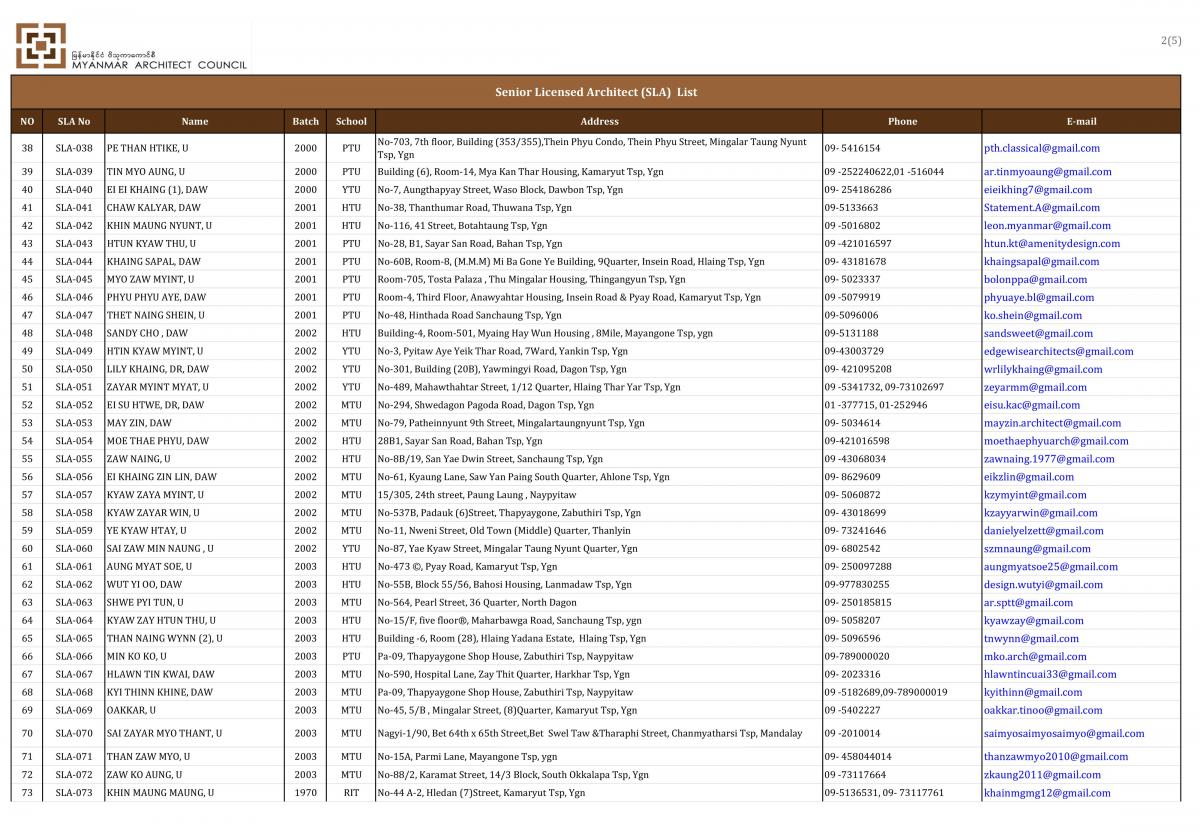Open email link htun.kt@amenitydesign.com
The width and height of the screenshot is (1200, 833).
pyautogui.click(x=1051, y=244)
